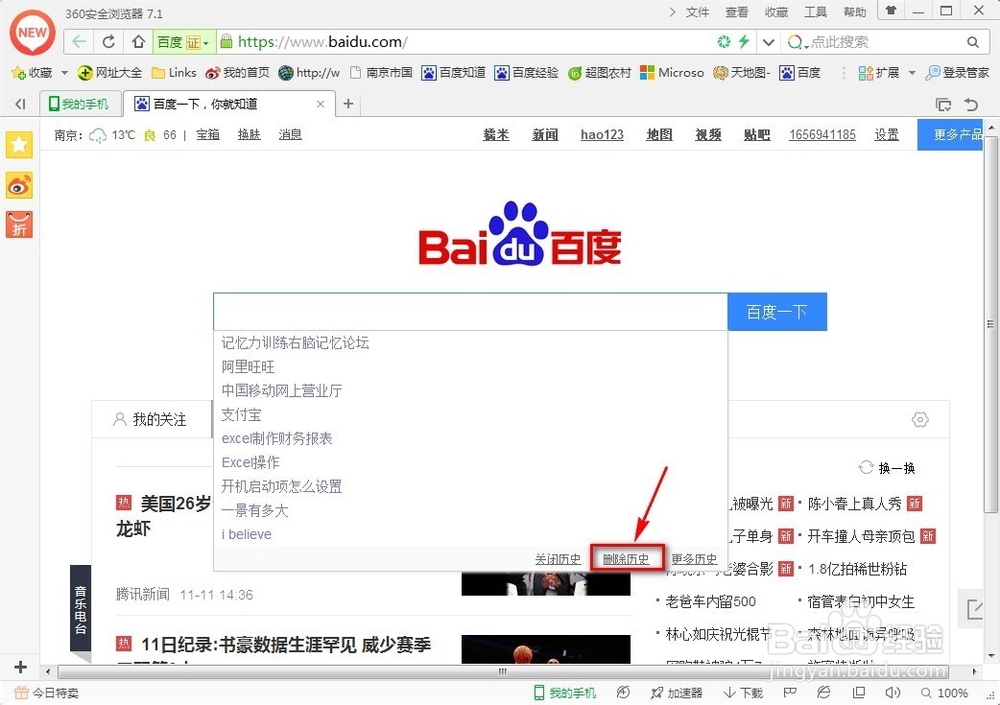Open the 折 discount shopping sidebar icon
Screen dimensions: 1000x705
point(19,225)
